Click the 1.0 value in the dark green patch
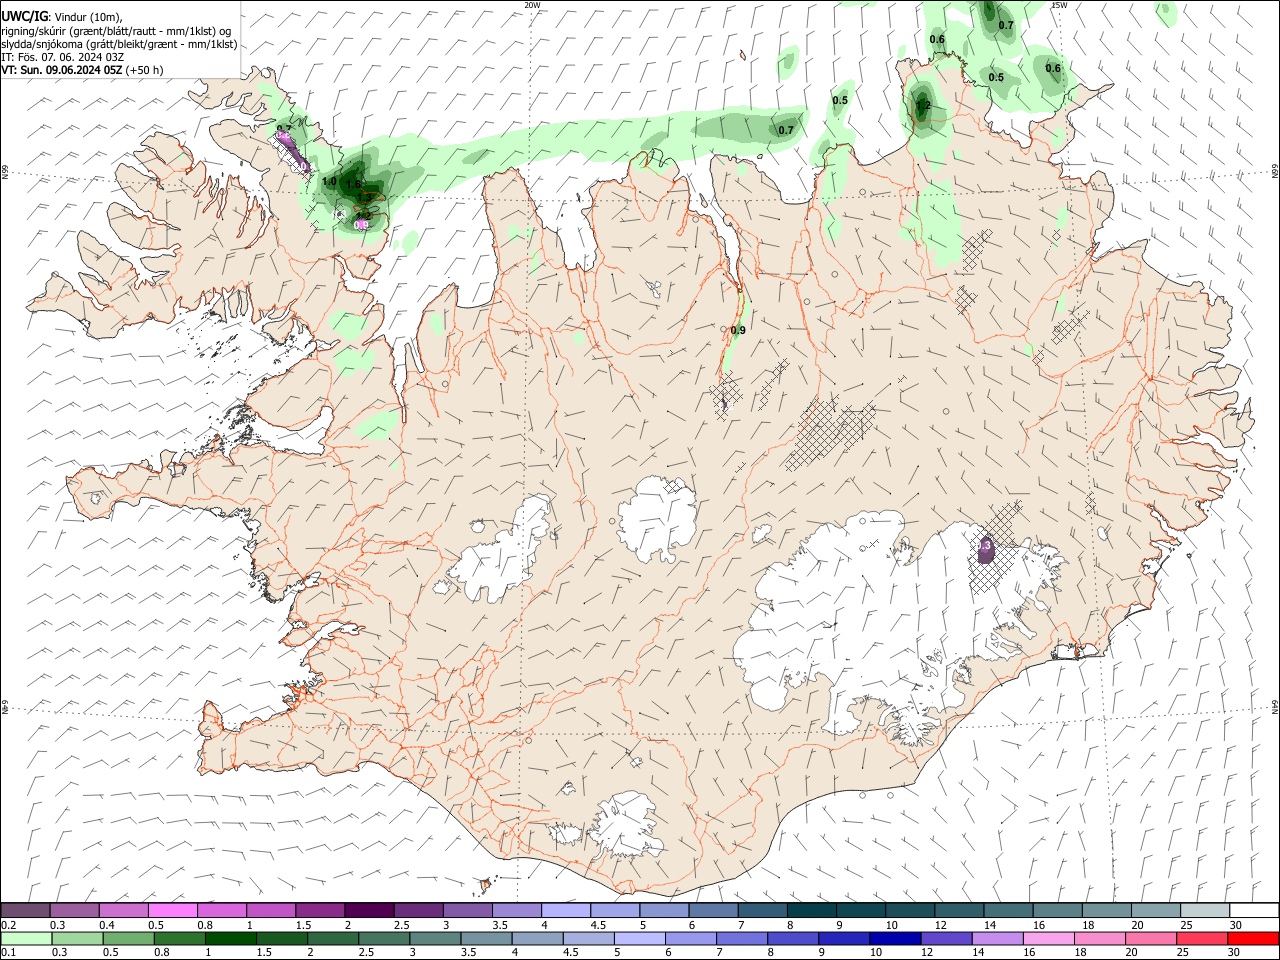 tap(329, 182)
